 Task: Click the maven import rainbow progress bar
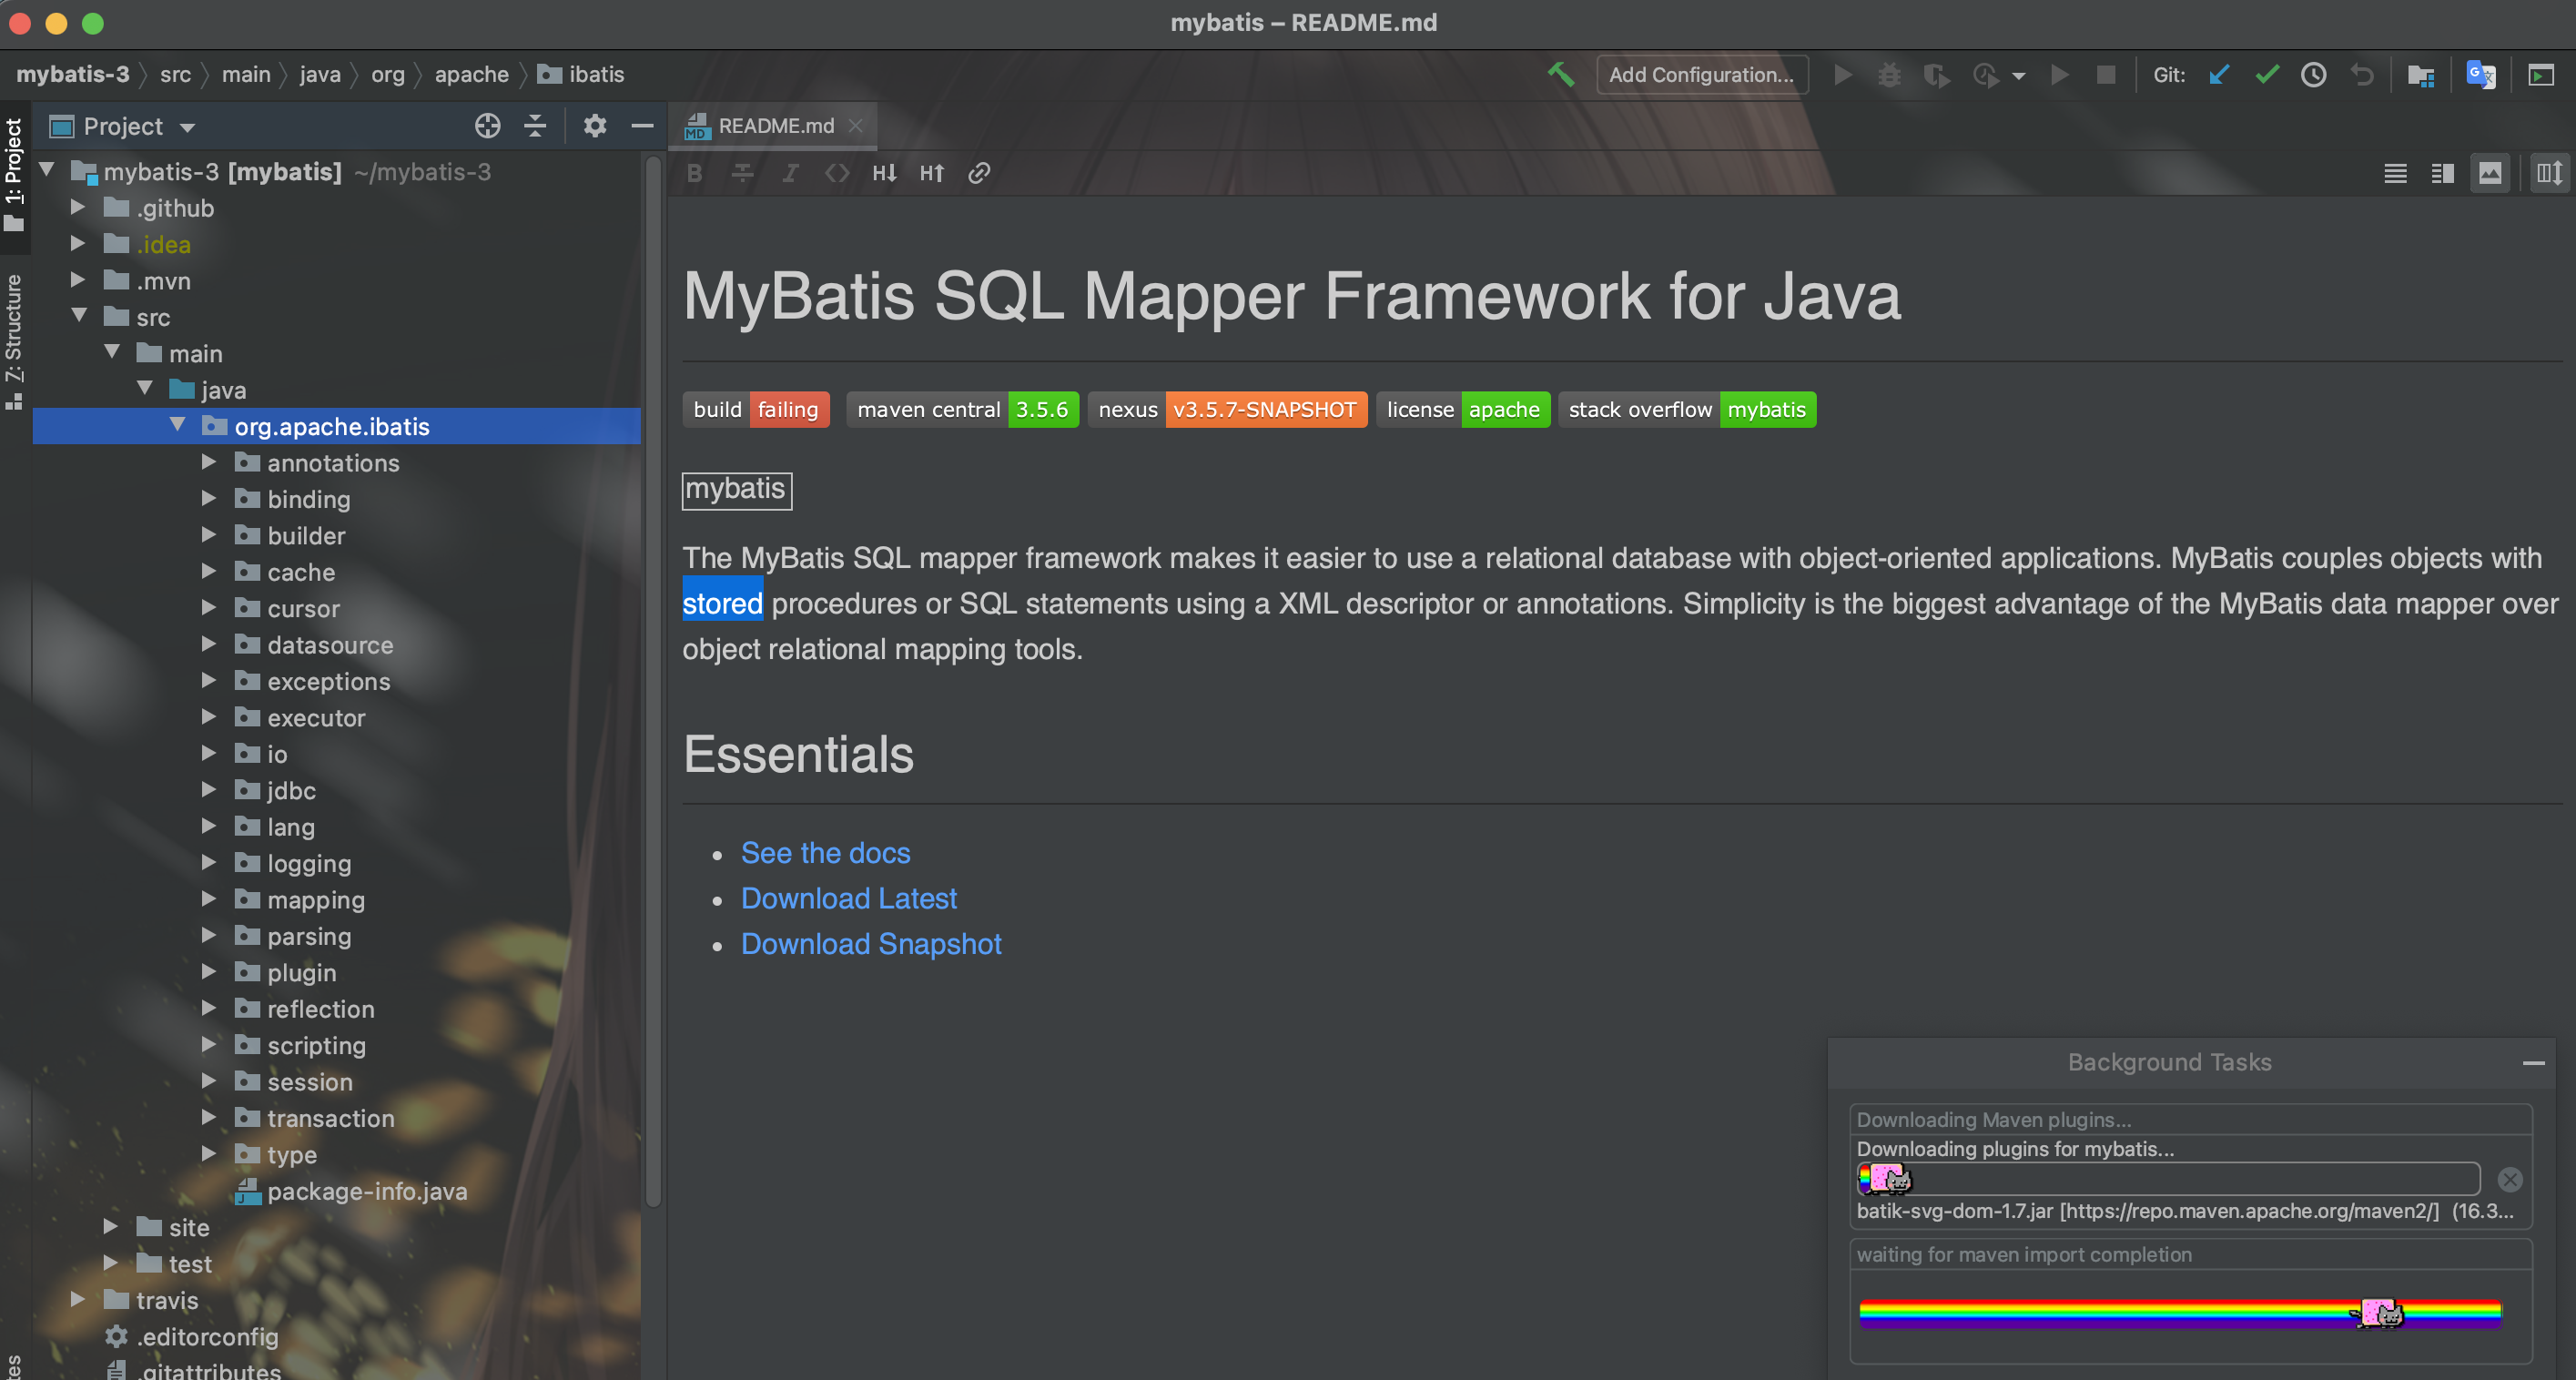coord(2180,1313)
